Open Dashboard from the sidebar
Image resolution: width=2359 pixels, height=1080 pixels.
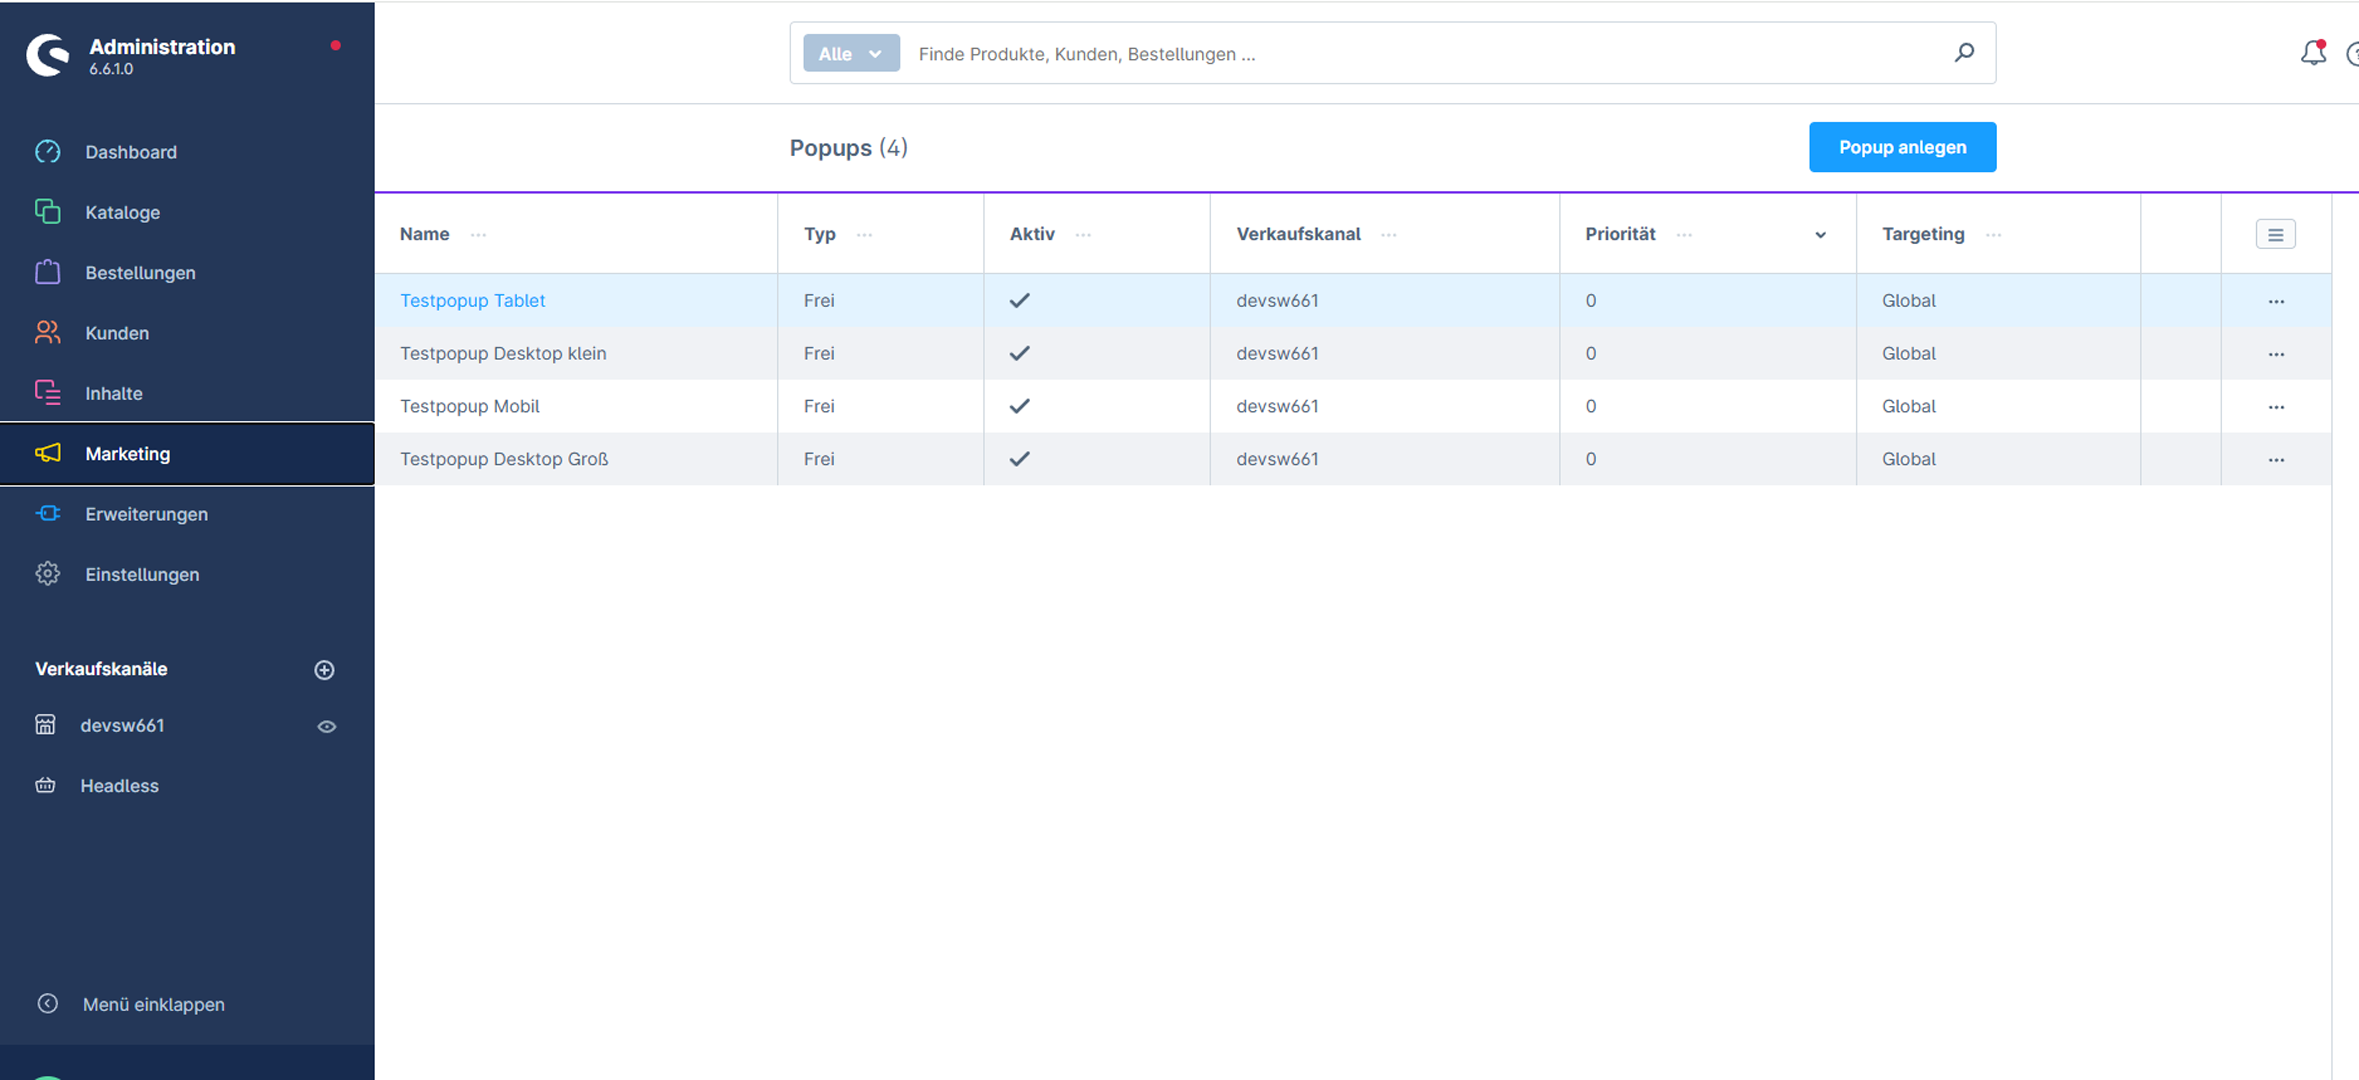click(131, 152)
